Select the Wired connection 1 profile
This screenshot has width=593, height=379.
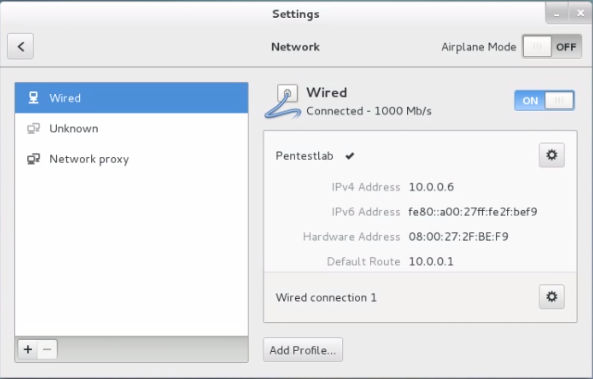pos(420,297)
